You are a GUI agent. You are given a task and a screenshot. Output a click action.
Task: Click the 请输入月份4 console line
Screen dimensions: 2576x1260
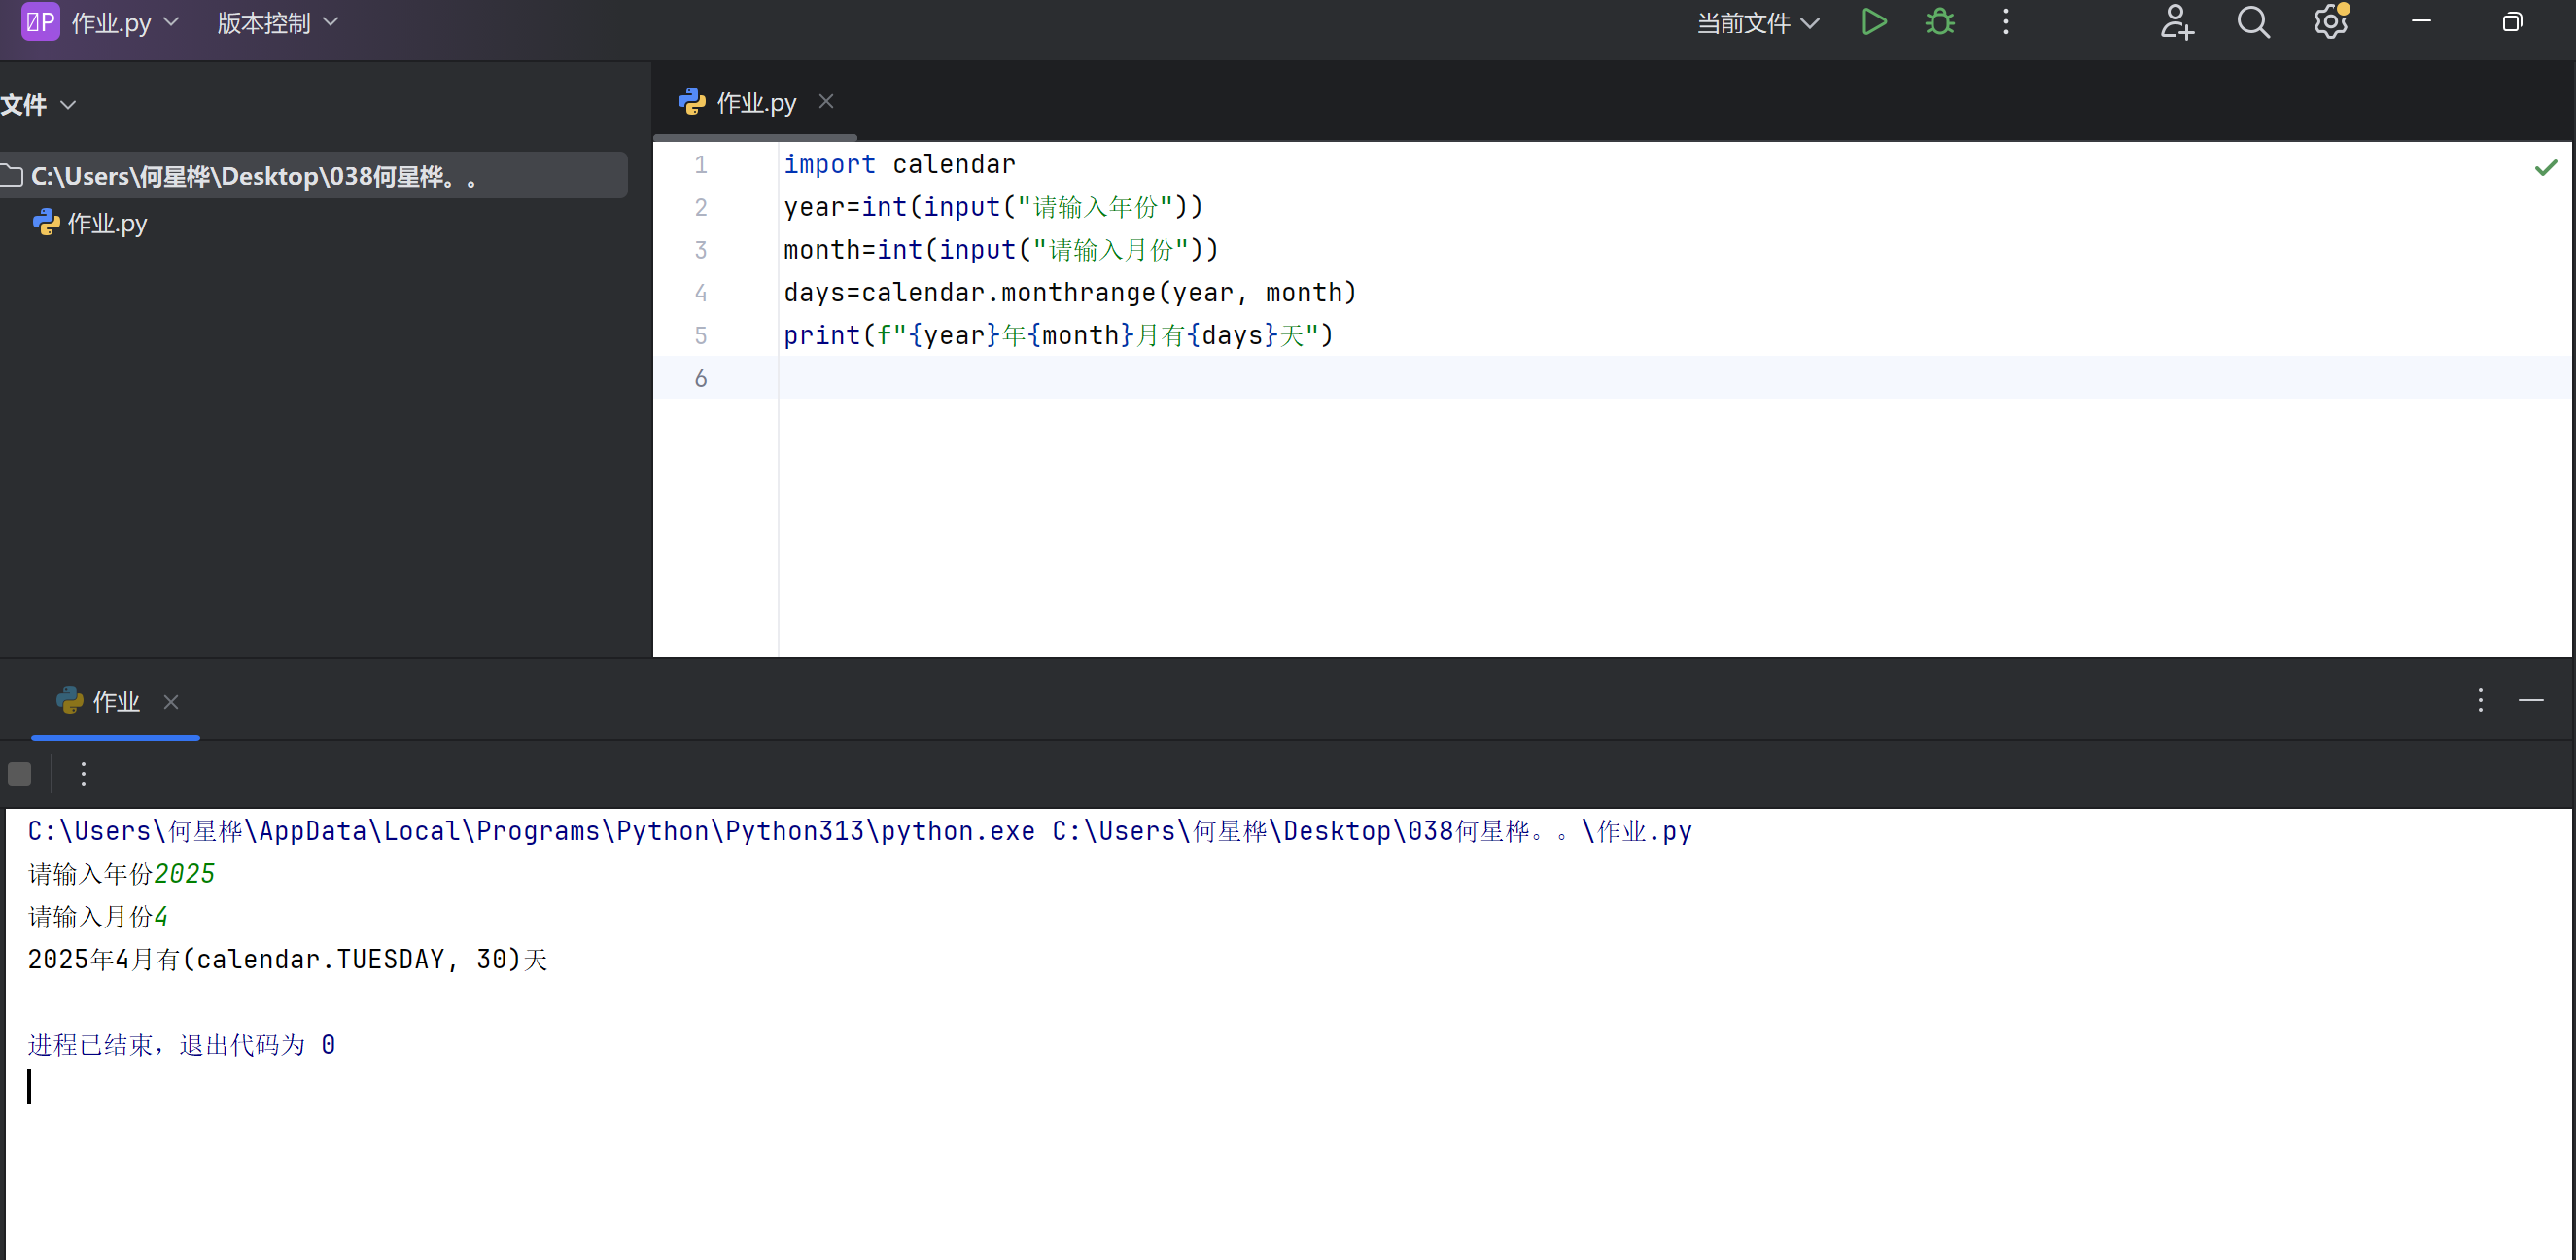coord(98,917)
